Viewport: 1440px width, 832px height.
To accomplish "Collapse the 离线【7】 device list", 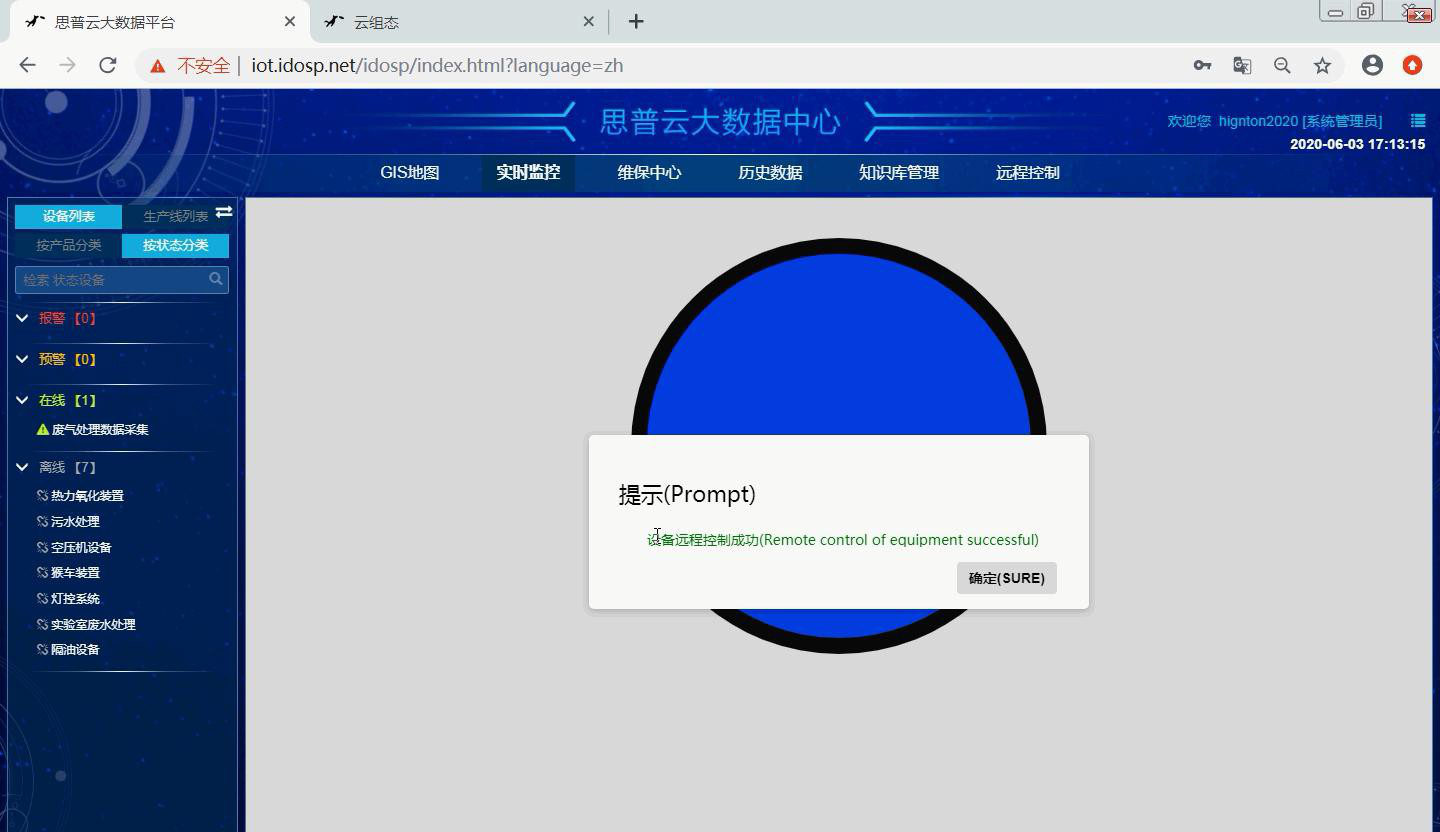I will pyautogui.click(x=22, y=466).
